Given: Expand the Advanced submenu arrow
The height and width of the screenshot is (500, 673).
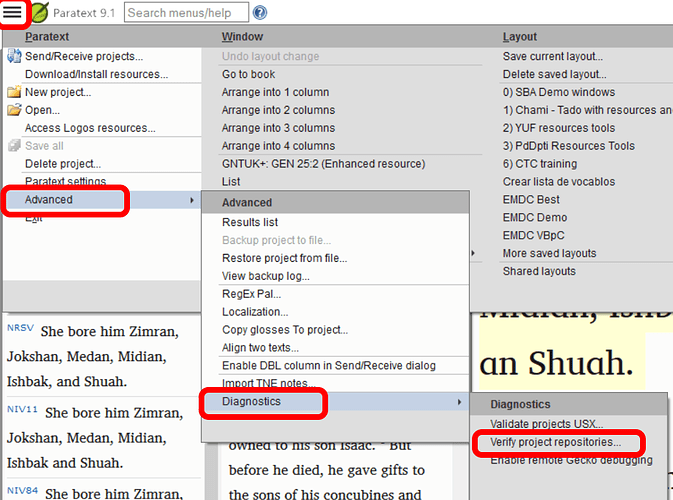Looking at the screenshot, I should pyautogui.click(x=192, y=200).
